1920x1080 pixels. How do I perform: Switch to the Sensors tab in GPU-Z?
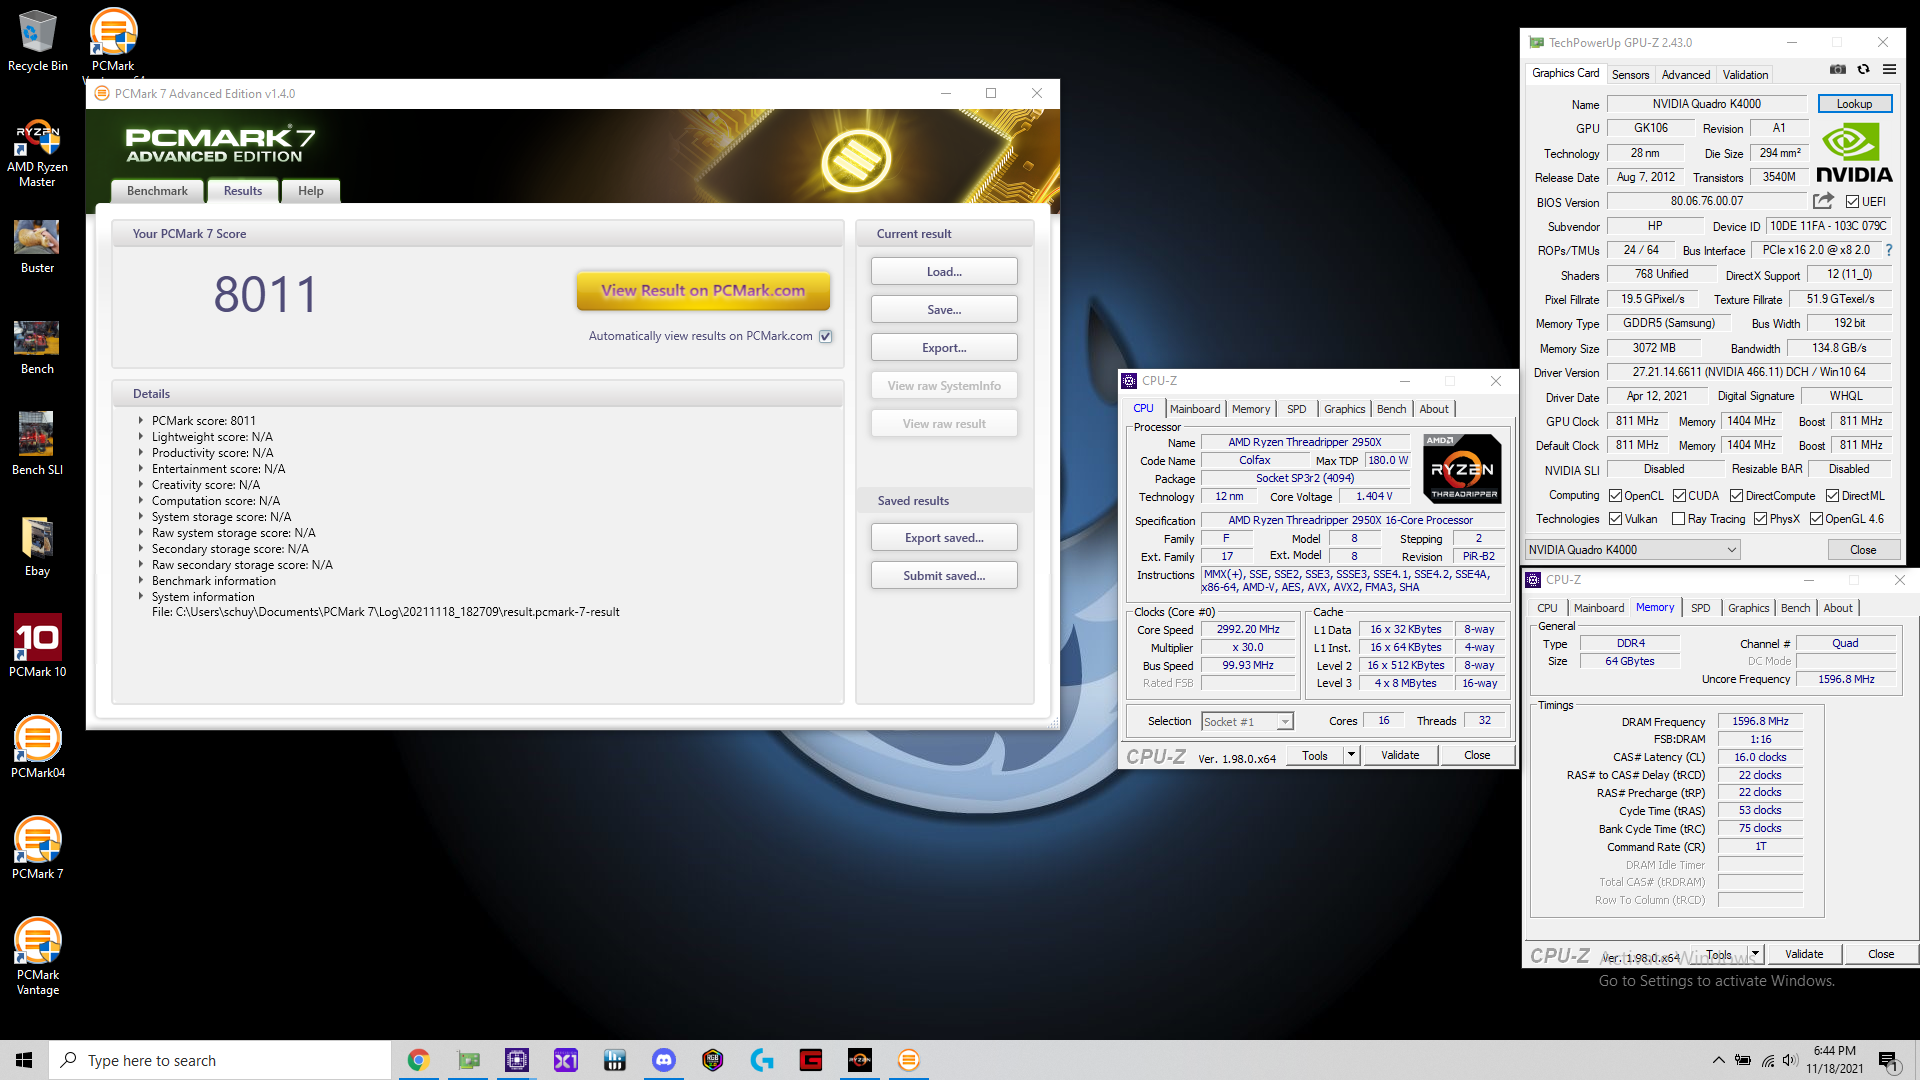[x=1630, y=75]
